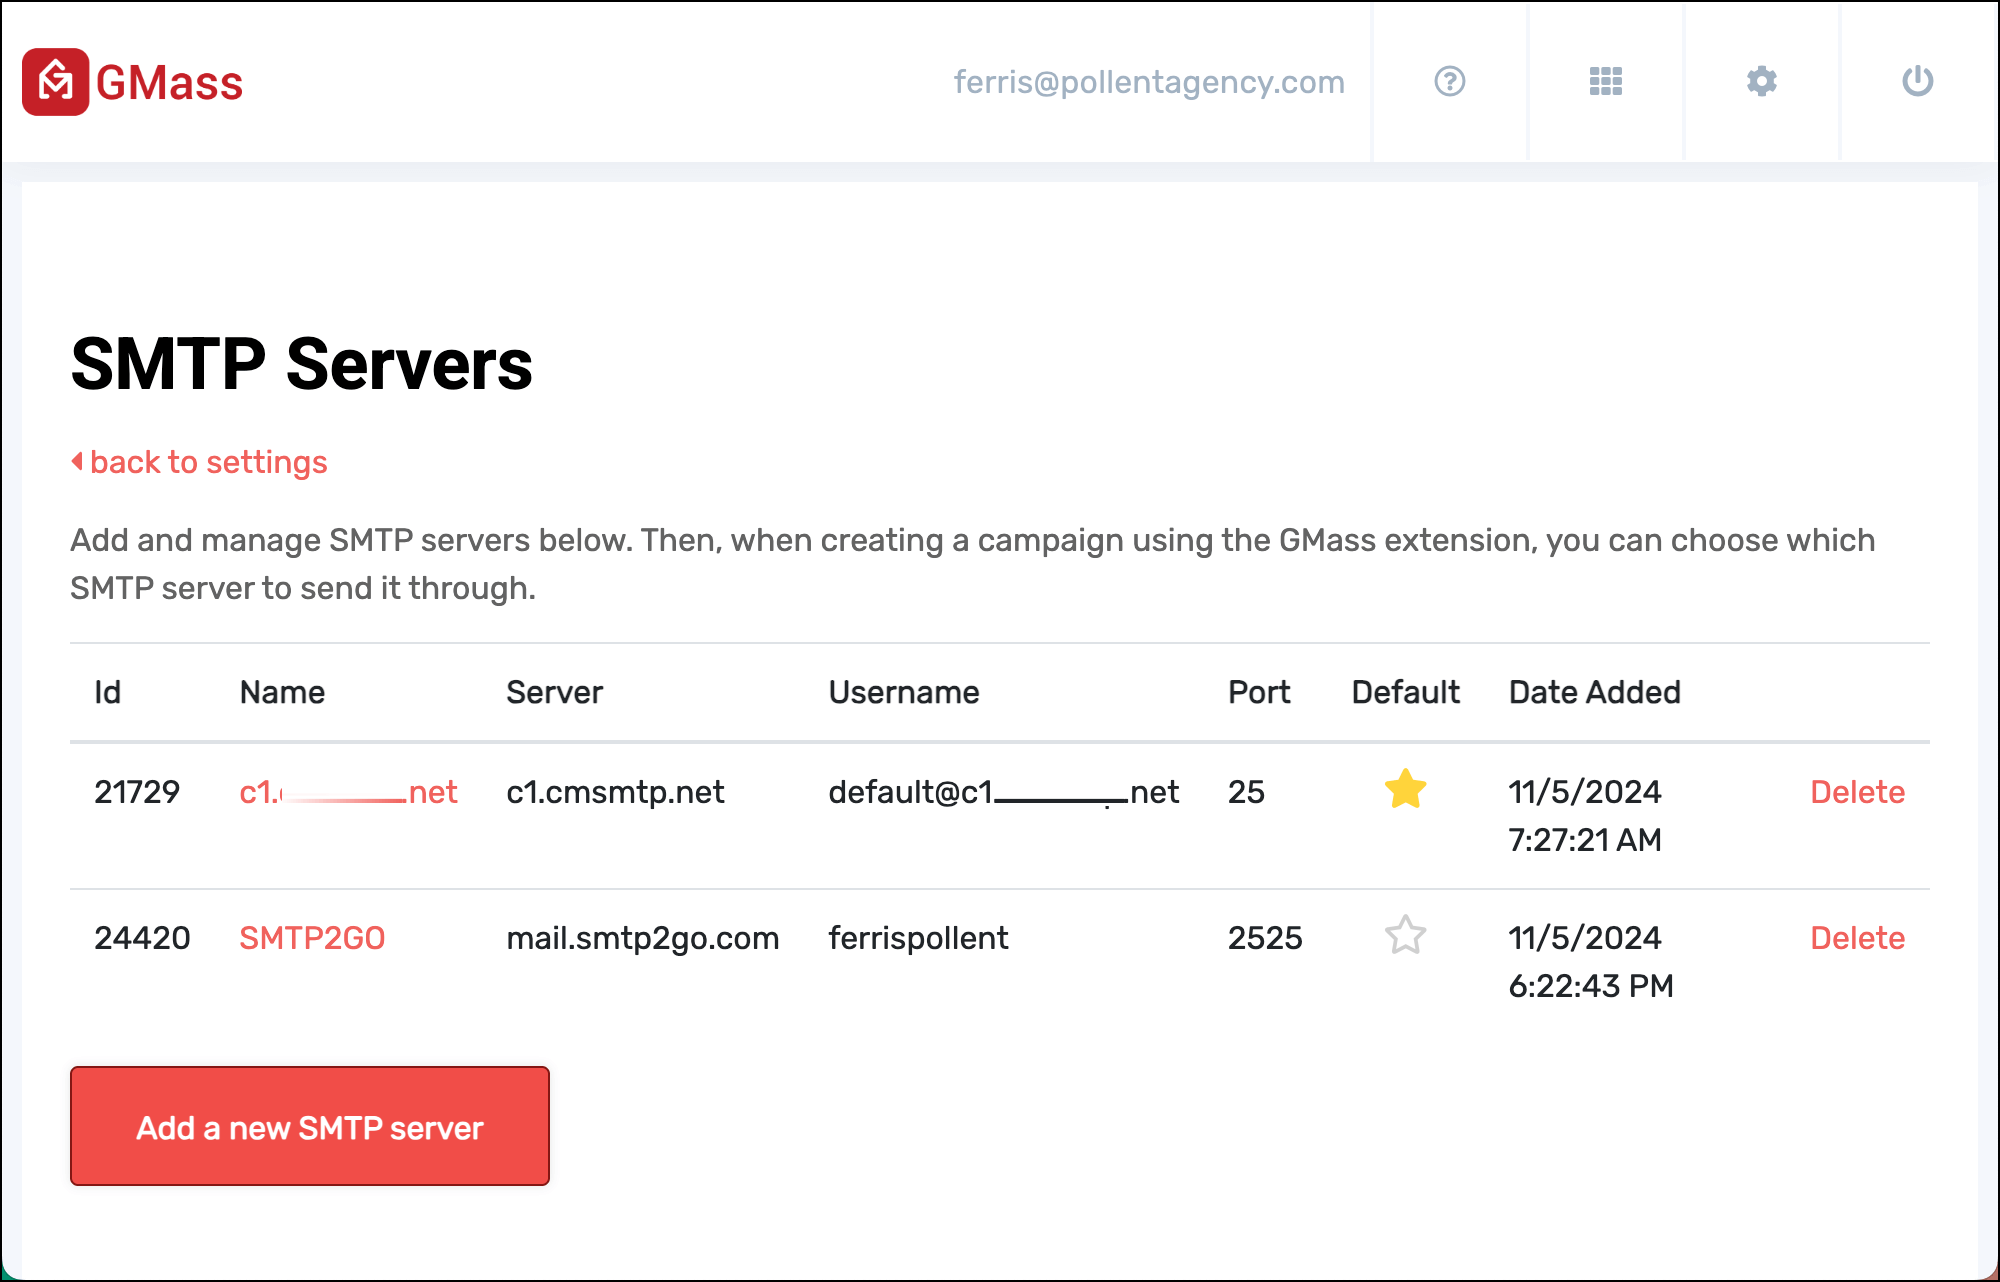Open the settings gear icon
The image size is (2000, 1282).
coord(1761,82)
